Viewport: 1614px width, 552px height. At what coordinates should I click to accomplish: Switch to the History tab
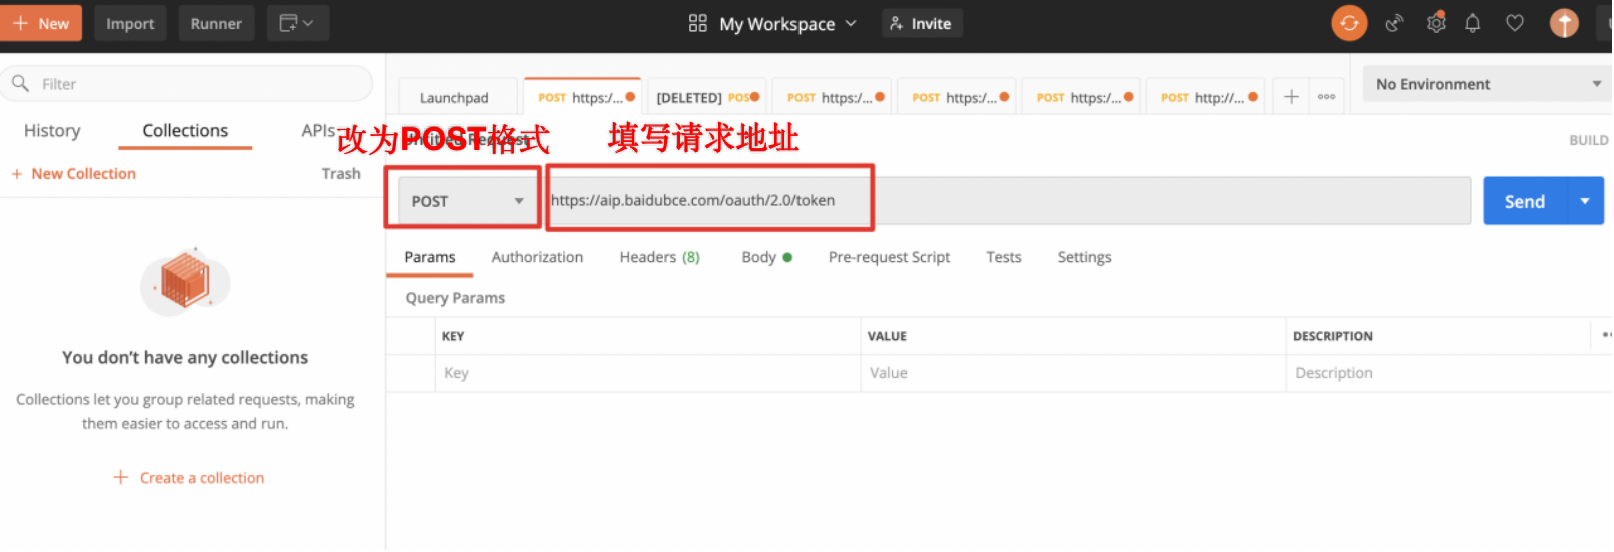(x=52, y=130)
